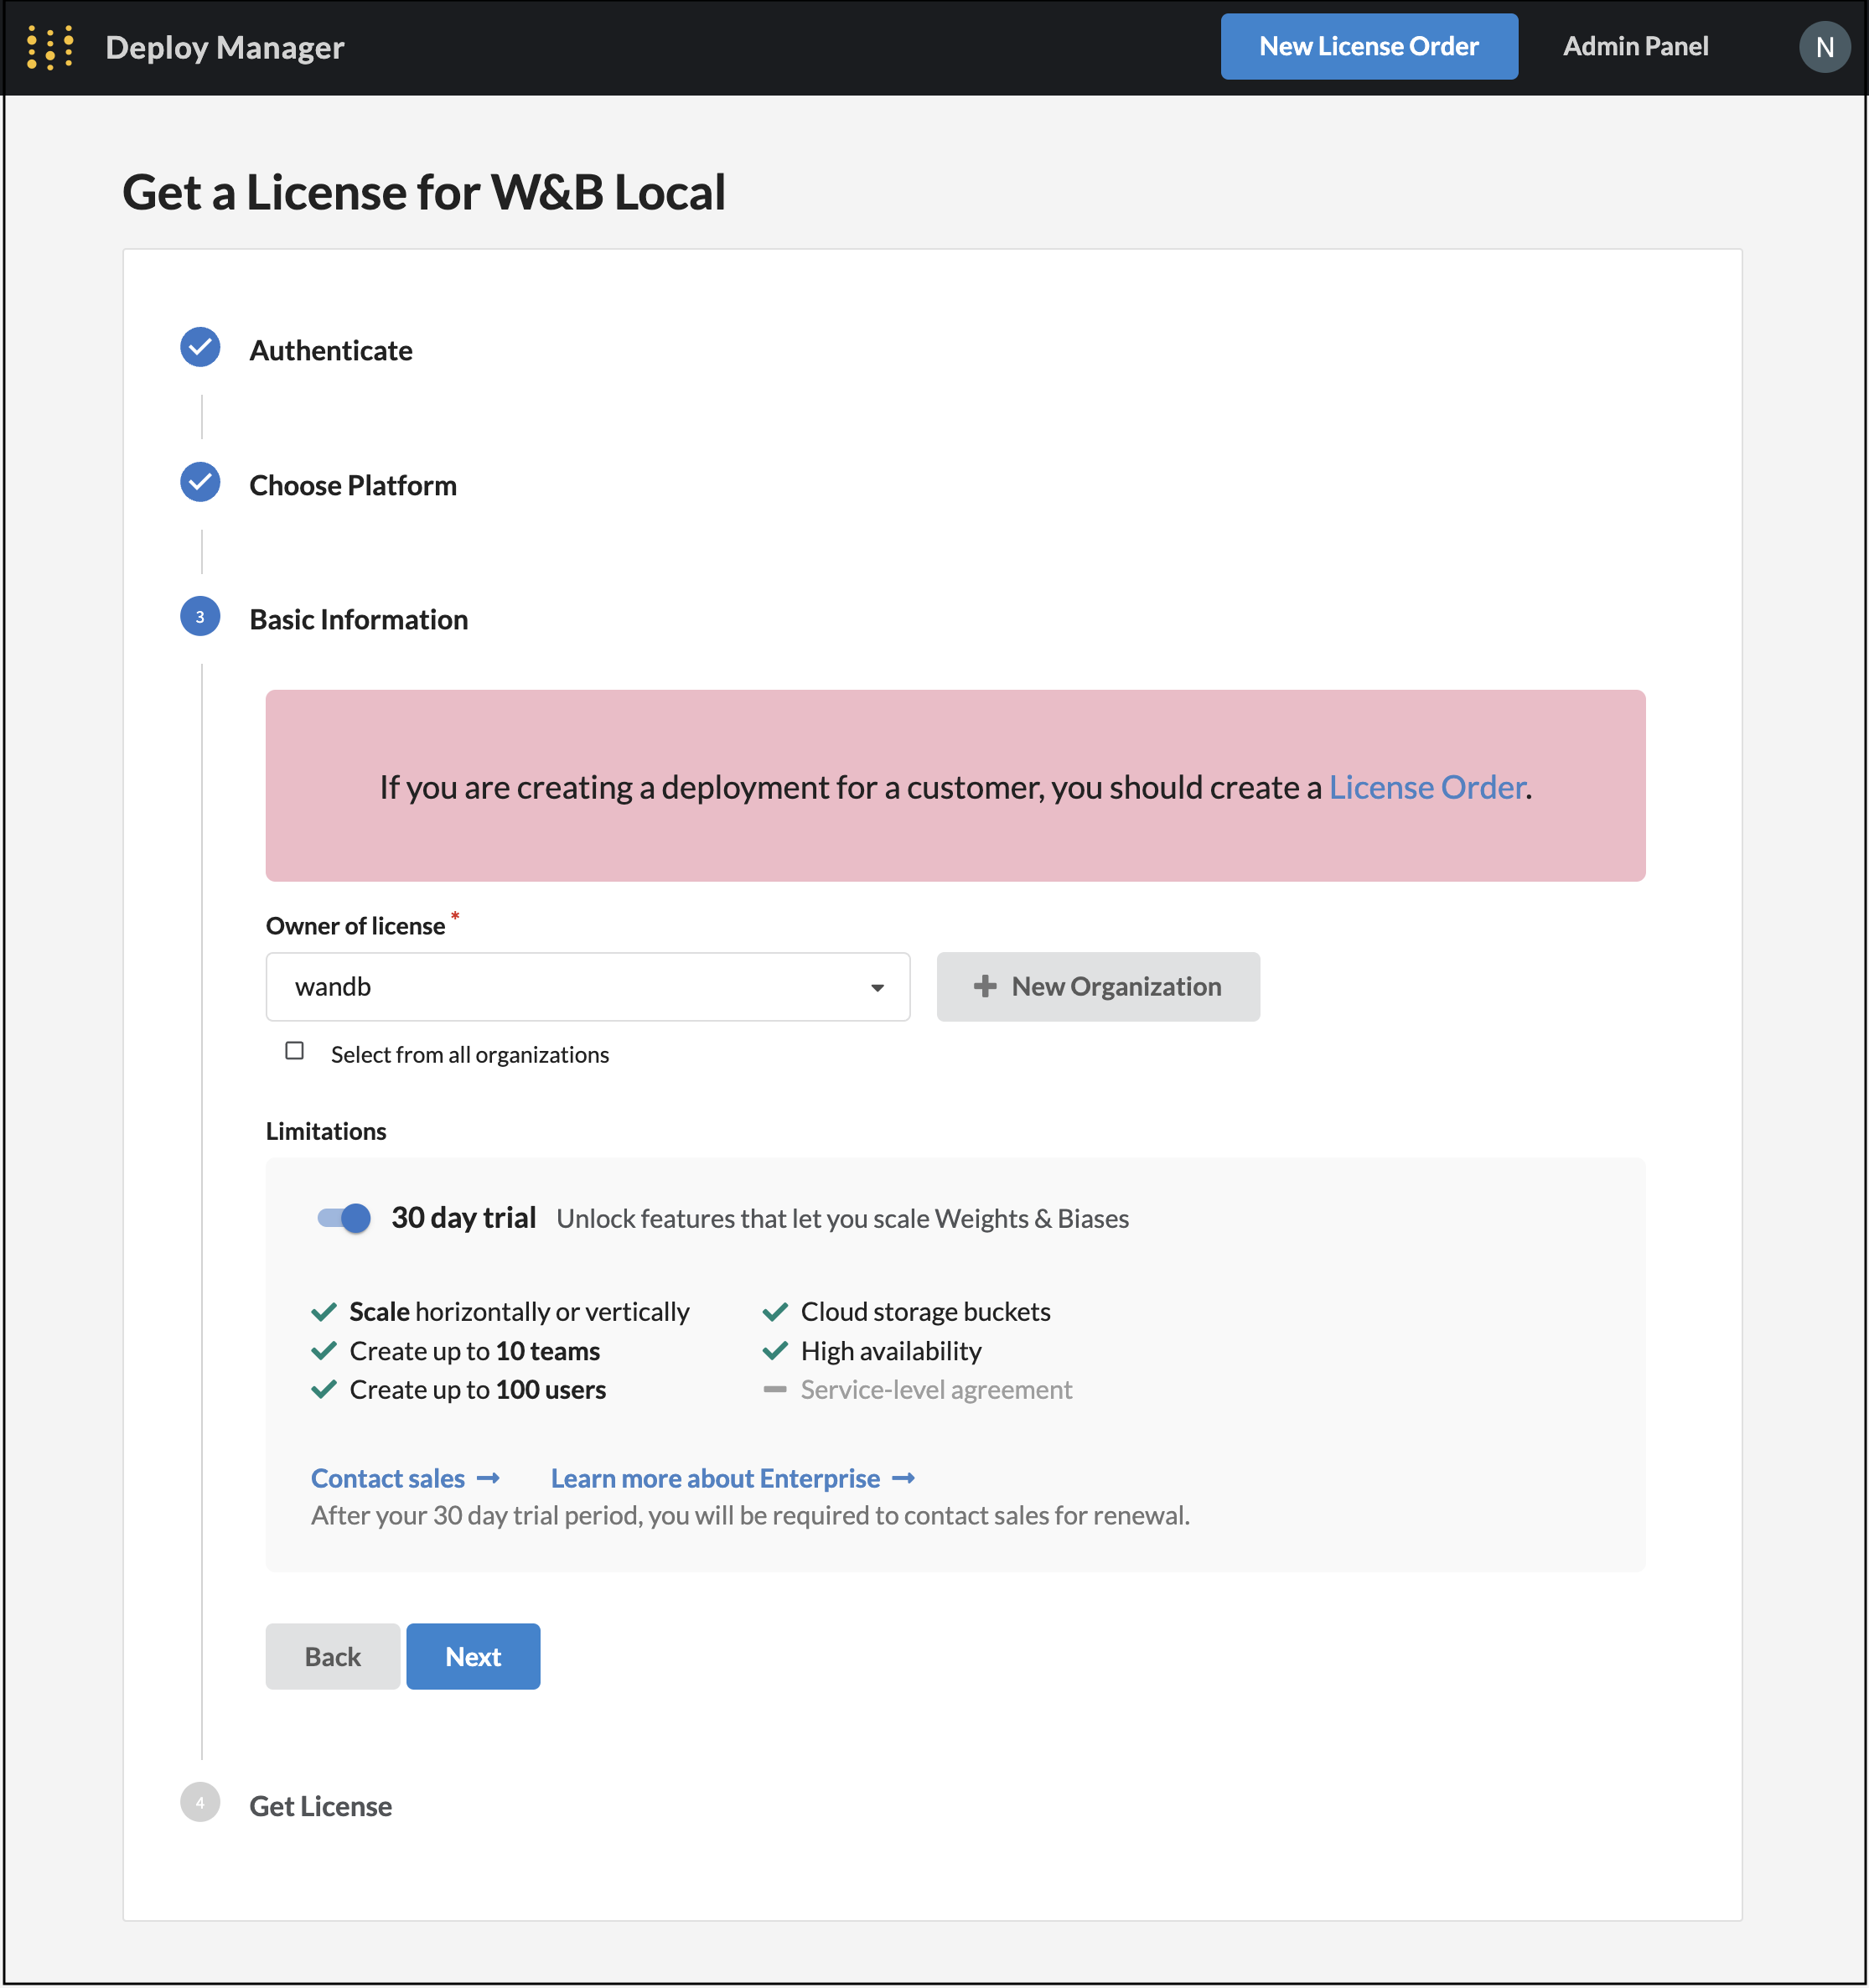Click the arrow next to Contact sales
This screenshot has height=1988, width=1869.
[x=489, y=1478]
